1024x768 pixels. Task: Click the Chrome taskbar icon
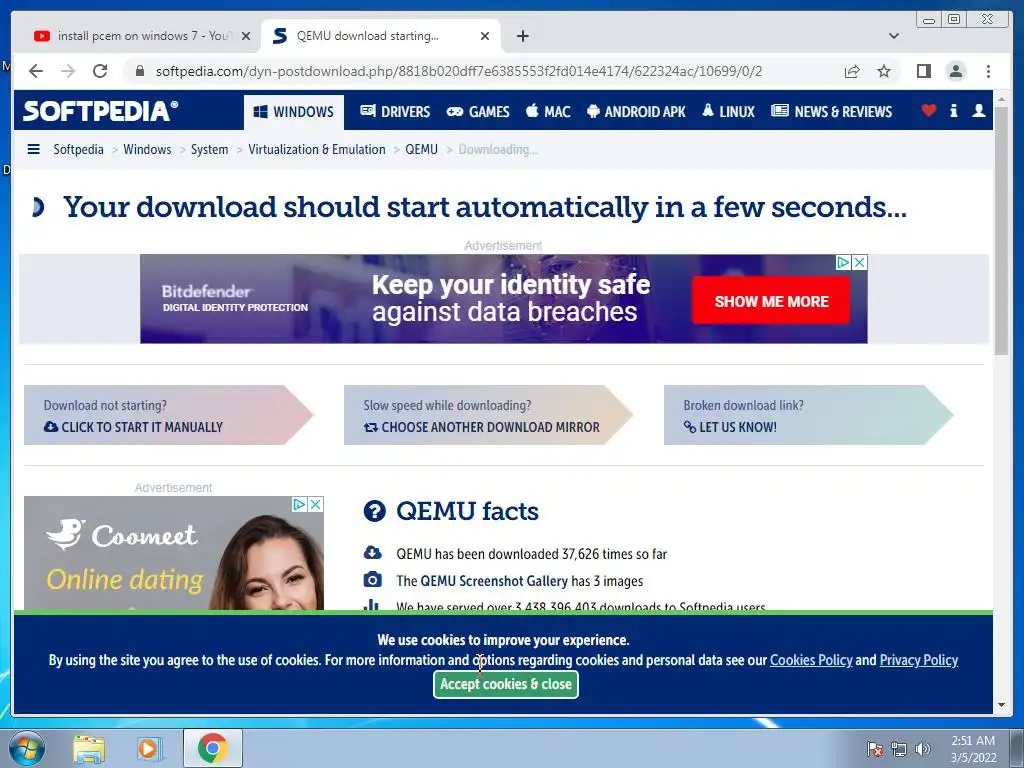212,748
